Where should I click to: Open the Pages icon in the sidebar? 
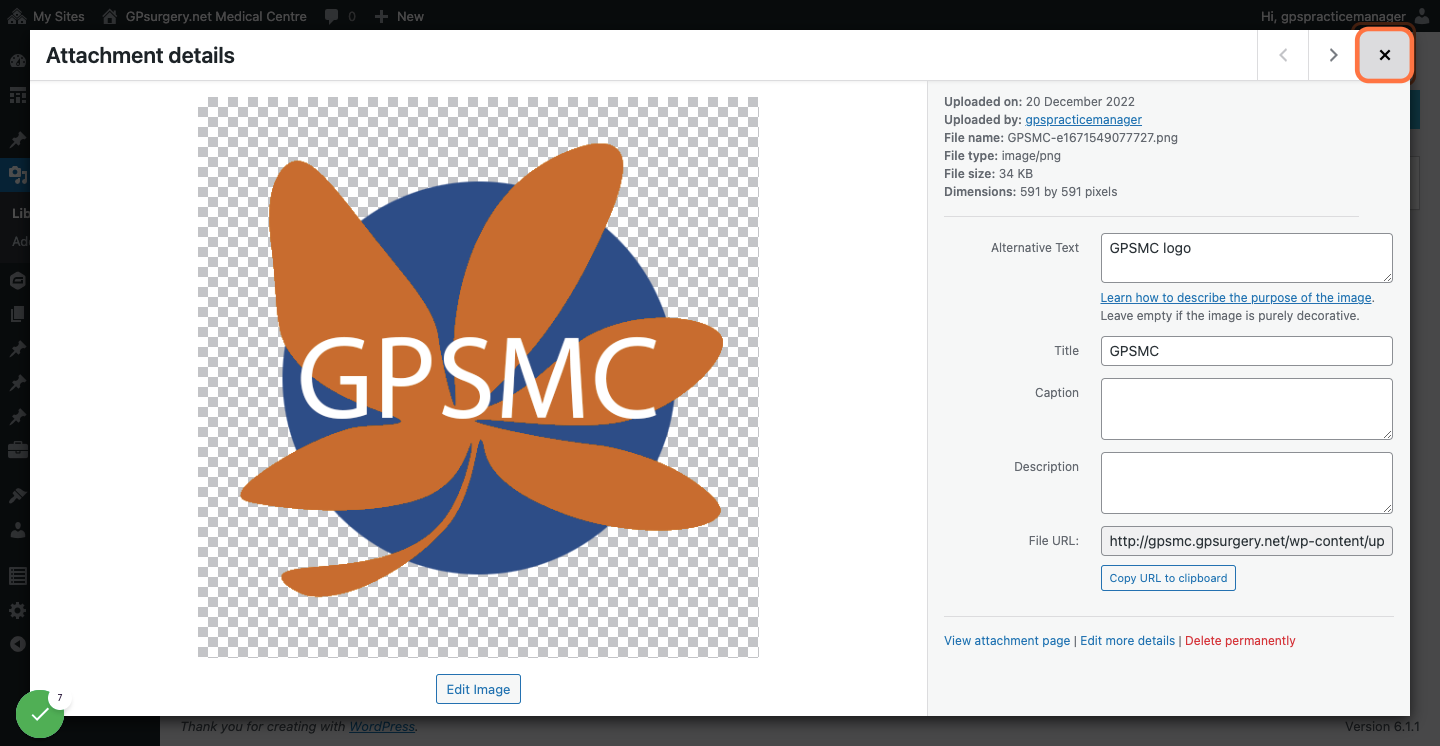coord(17,314)
